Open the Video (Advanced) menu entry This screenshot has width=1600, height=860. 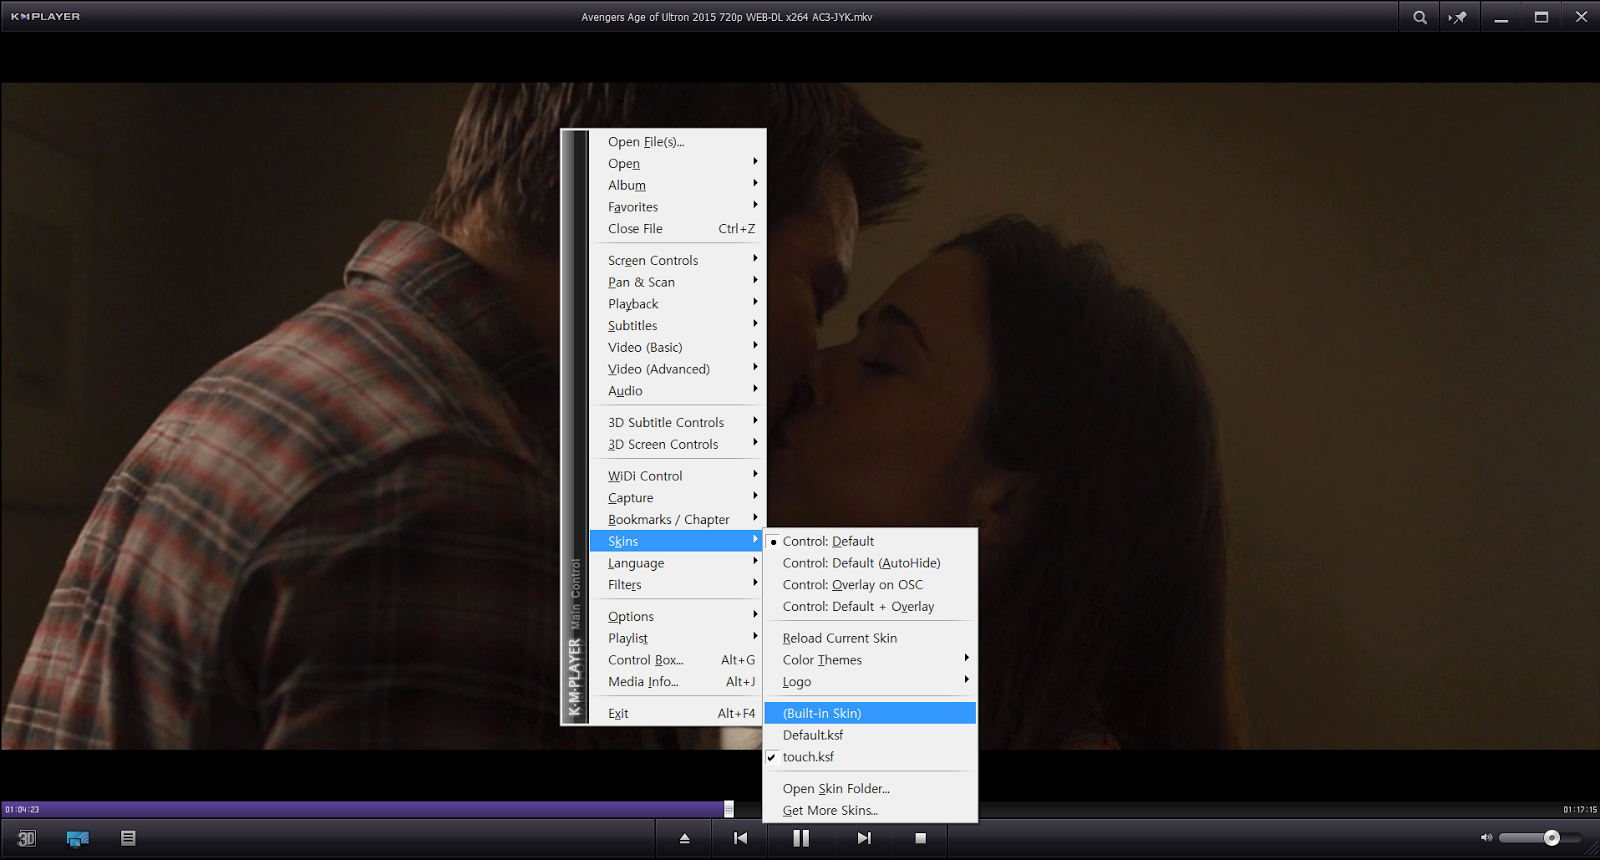point(676,369)
